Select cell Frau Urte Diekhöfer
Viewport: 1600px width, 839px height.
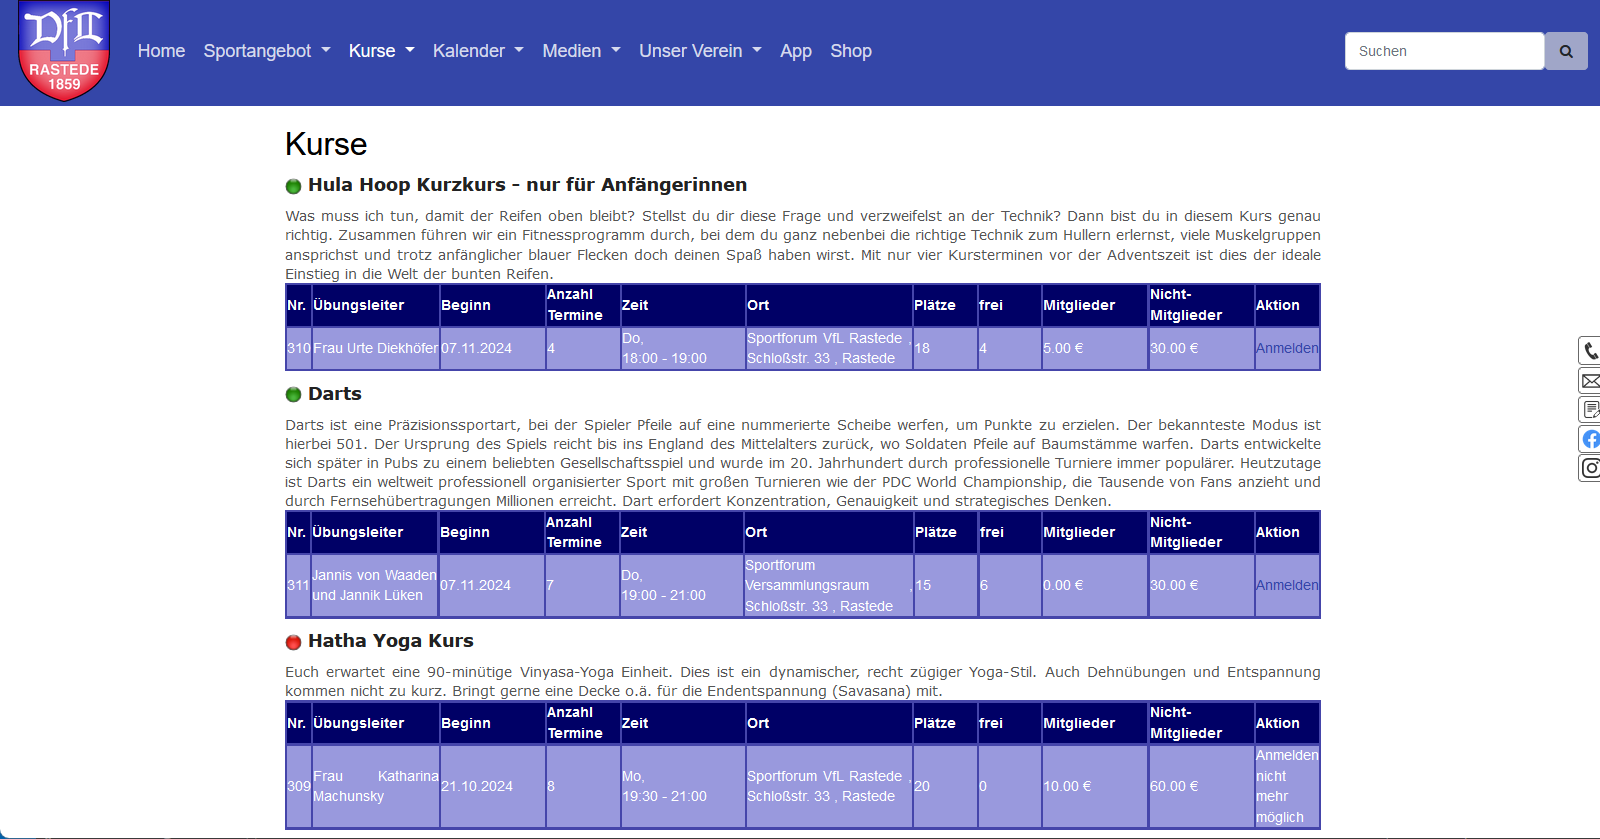coord(375,348)
